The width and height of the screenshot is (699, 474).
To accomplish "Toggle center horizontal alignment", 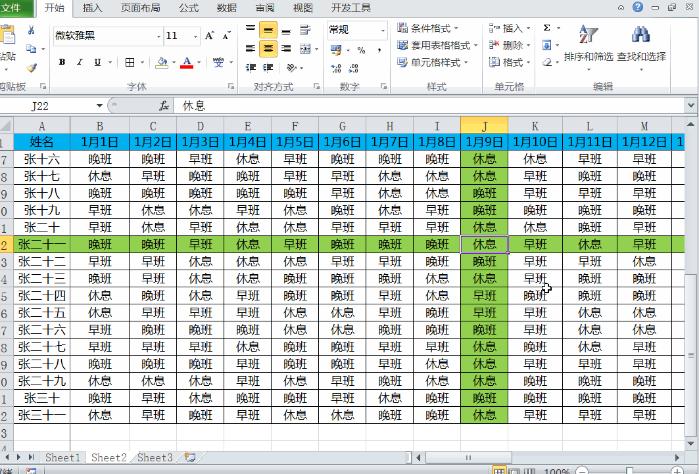I will coord(268,49).
